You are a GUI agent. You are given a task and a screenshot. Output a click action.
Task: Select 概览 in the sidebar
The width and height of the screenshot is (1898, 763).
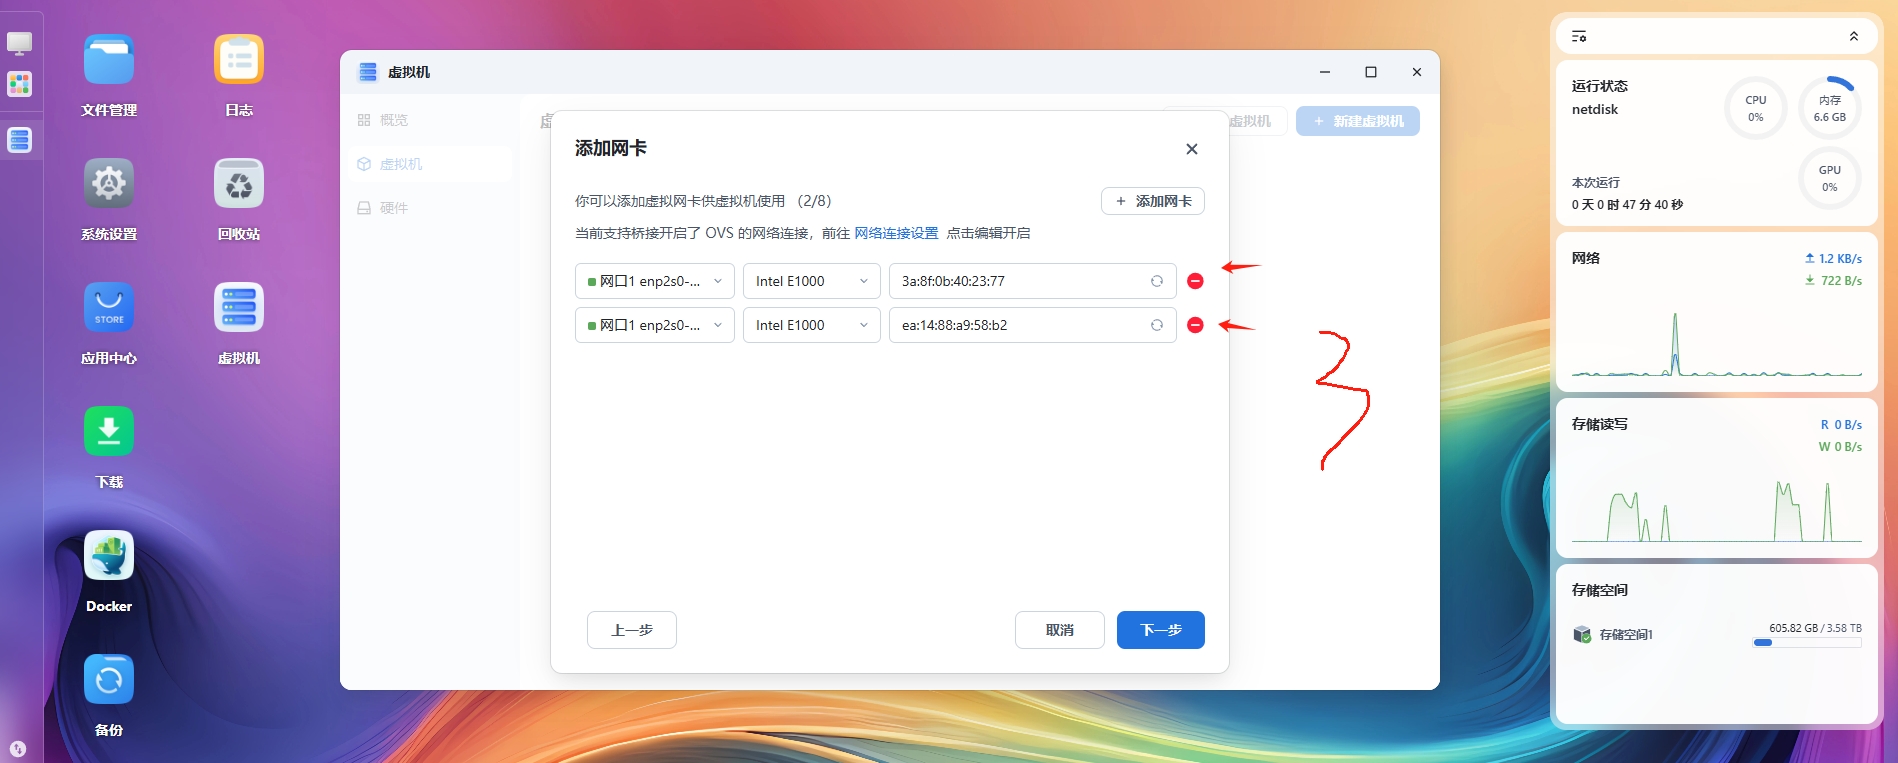click(393, 120)
